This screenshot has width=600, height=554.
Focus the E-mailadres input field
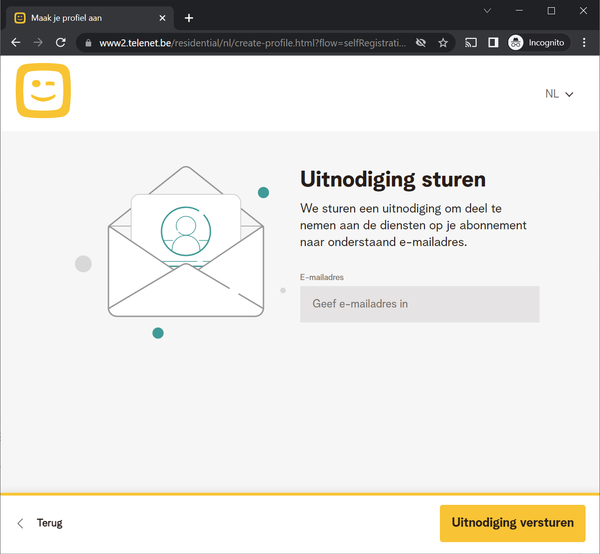419,304
